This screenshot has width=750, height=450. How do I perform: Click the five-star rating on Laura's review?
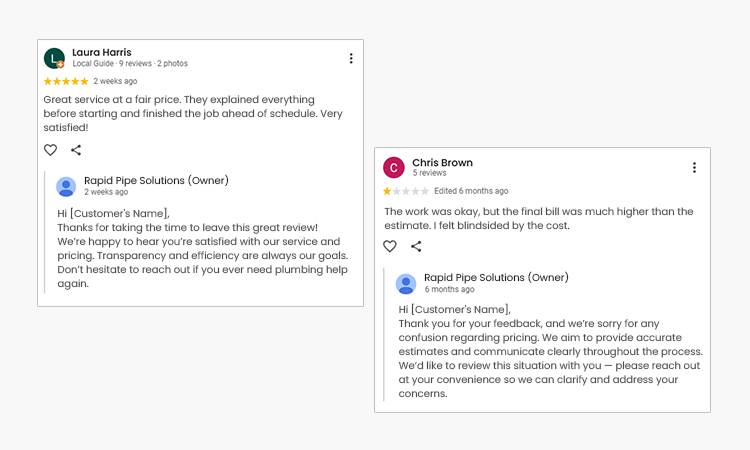66,81
